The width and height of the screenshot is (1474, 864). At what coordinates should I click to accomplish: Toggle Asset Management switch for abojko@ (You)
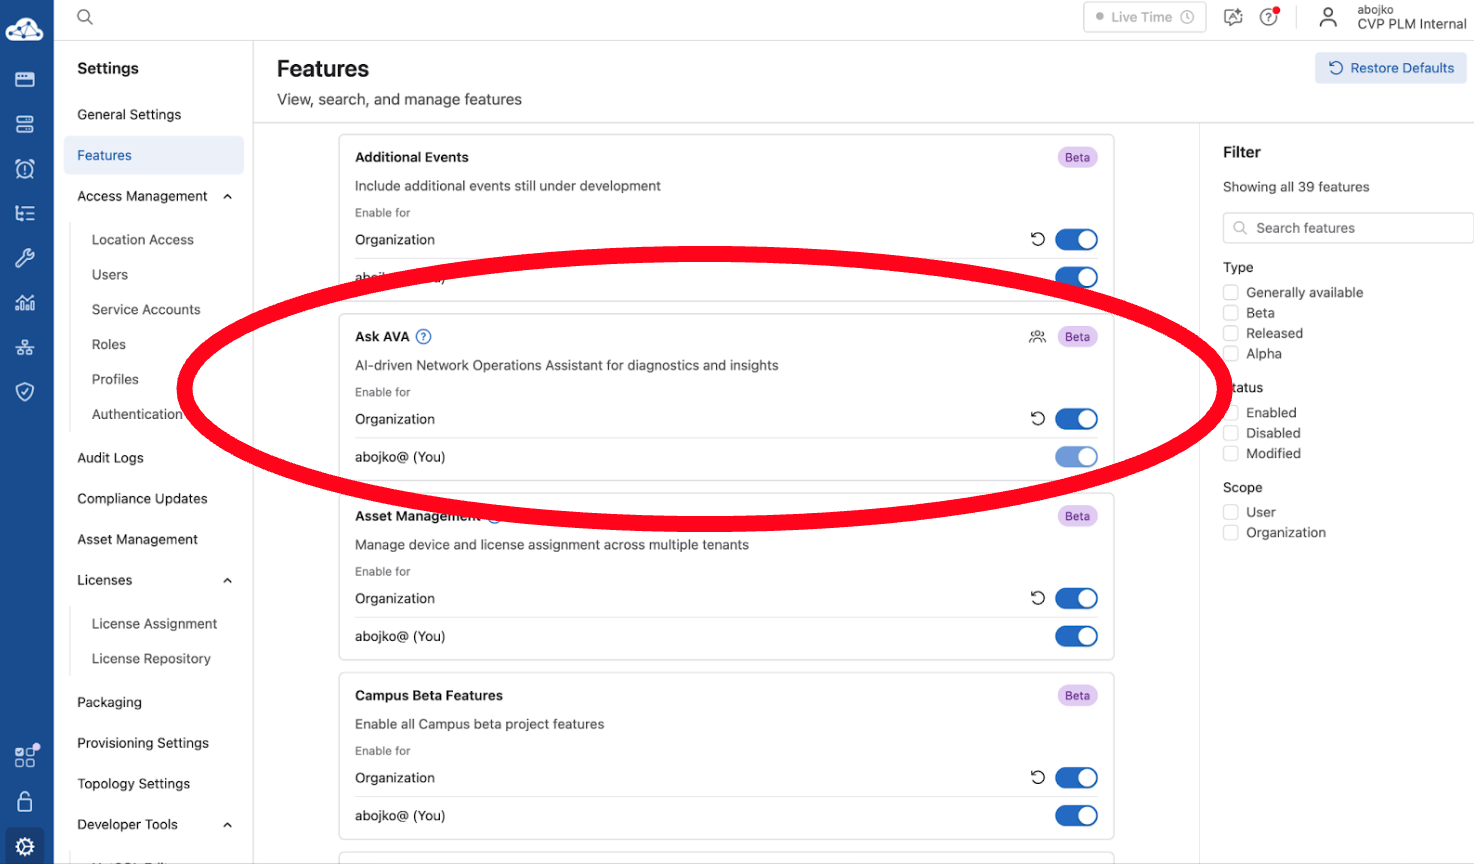click(1076, 636)
